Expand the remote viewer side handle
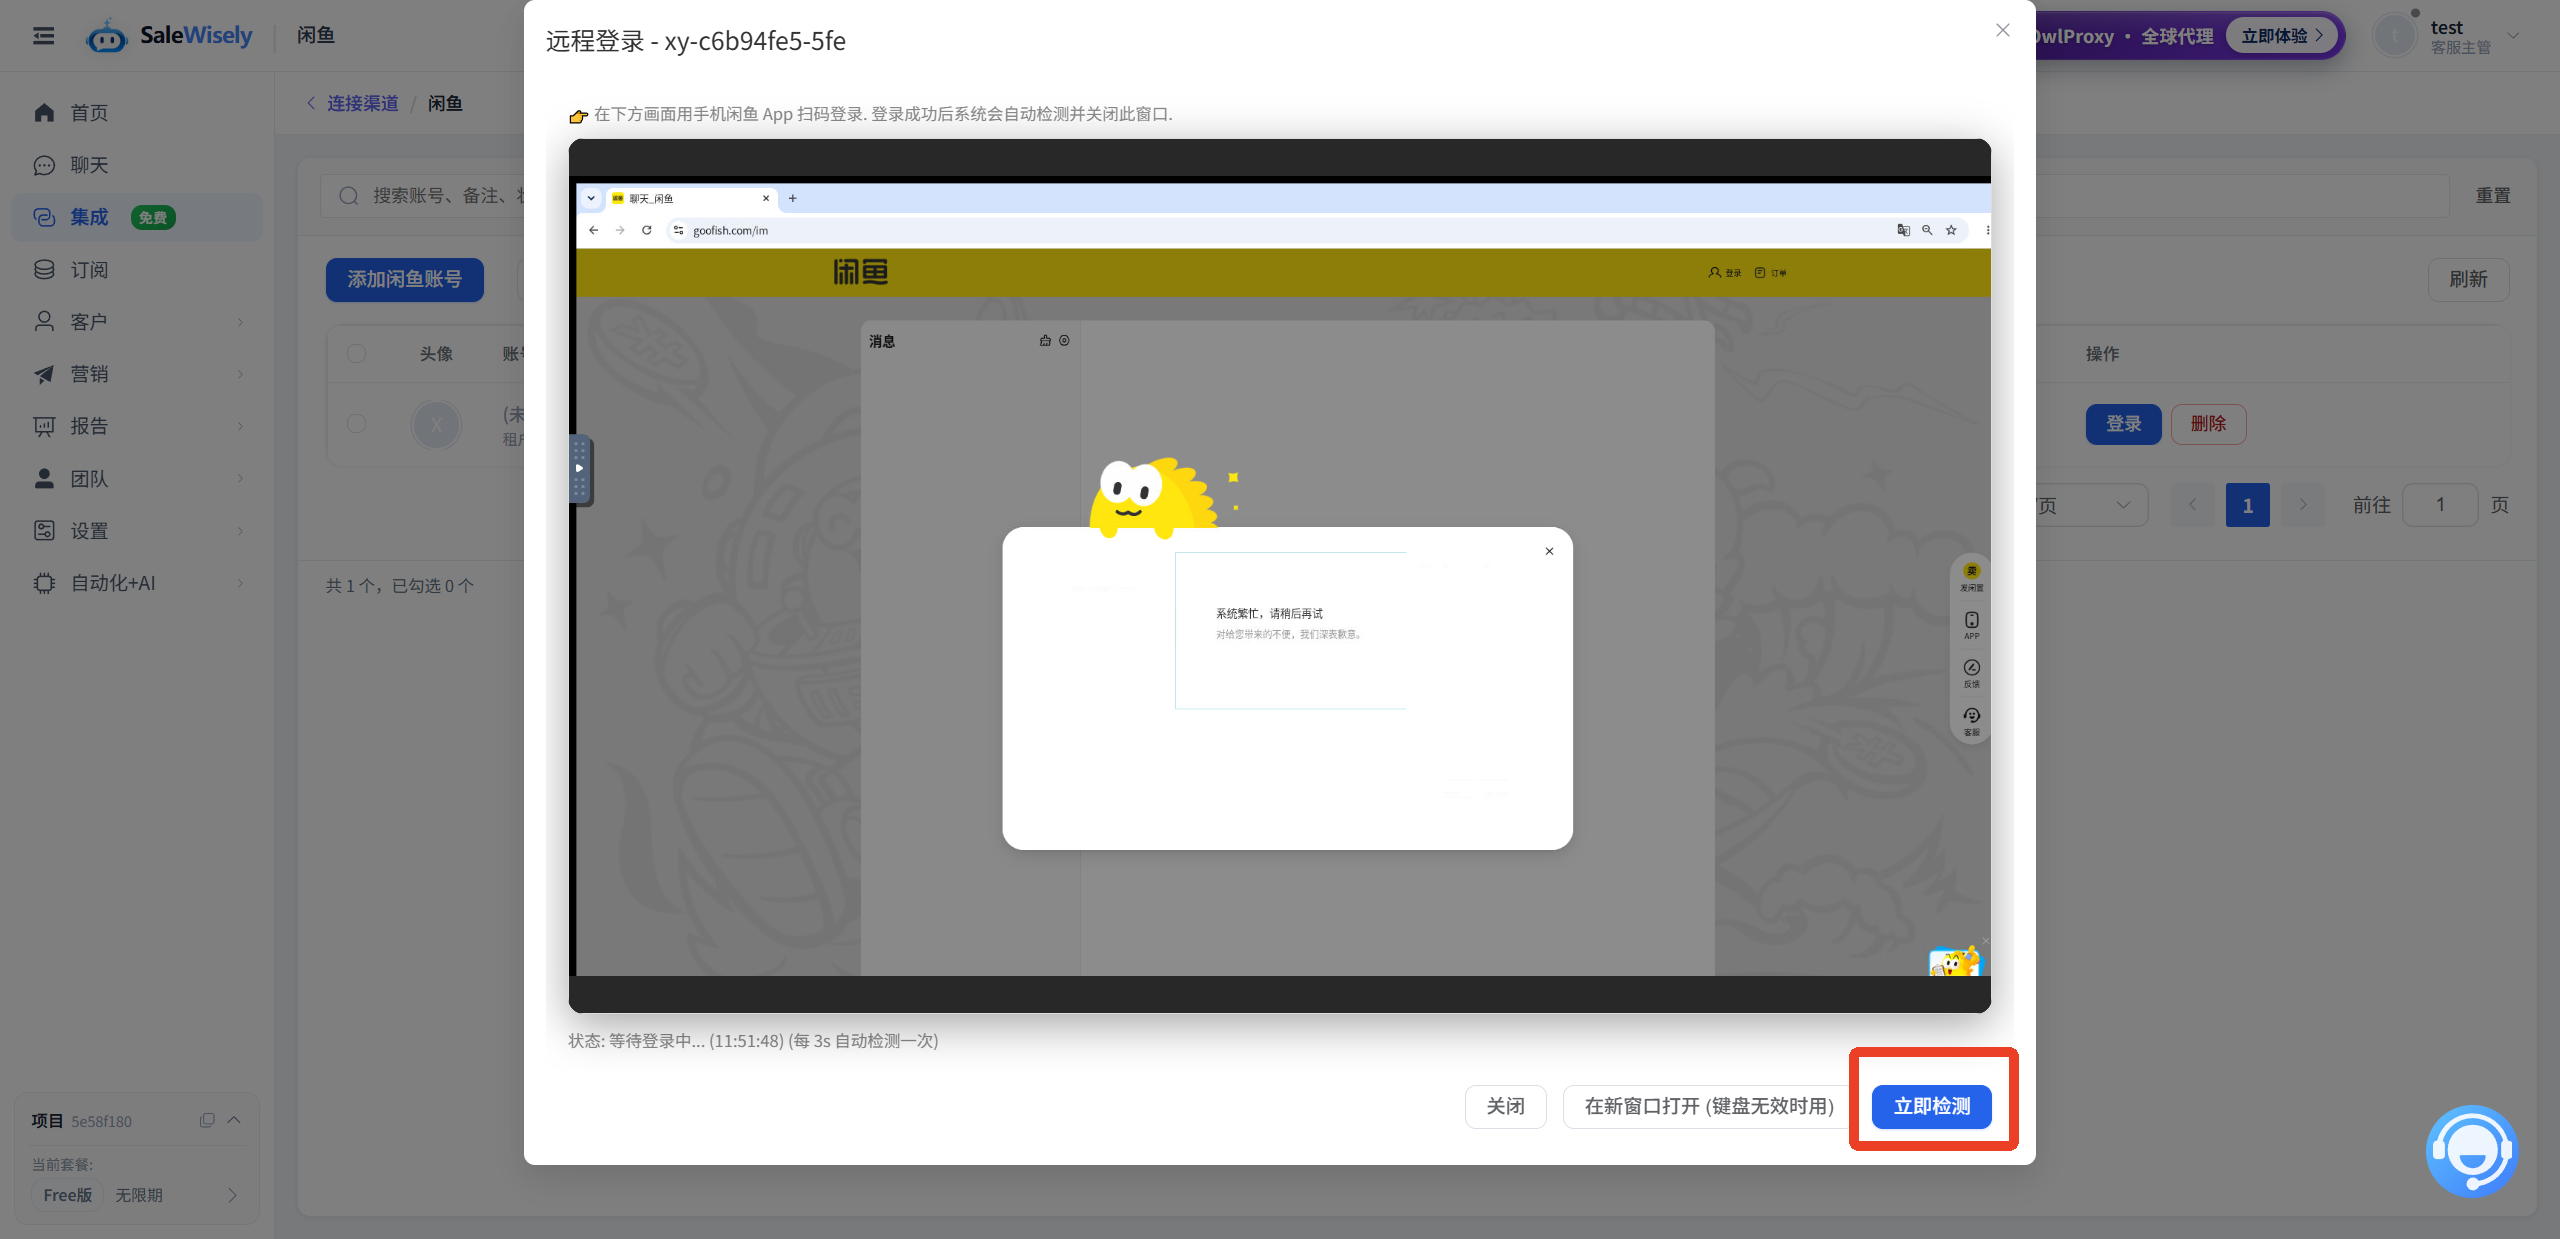The width and height of the screenshot is (2560, 1239). [x=580, y=469]
